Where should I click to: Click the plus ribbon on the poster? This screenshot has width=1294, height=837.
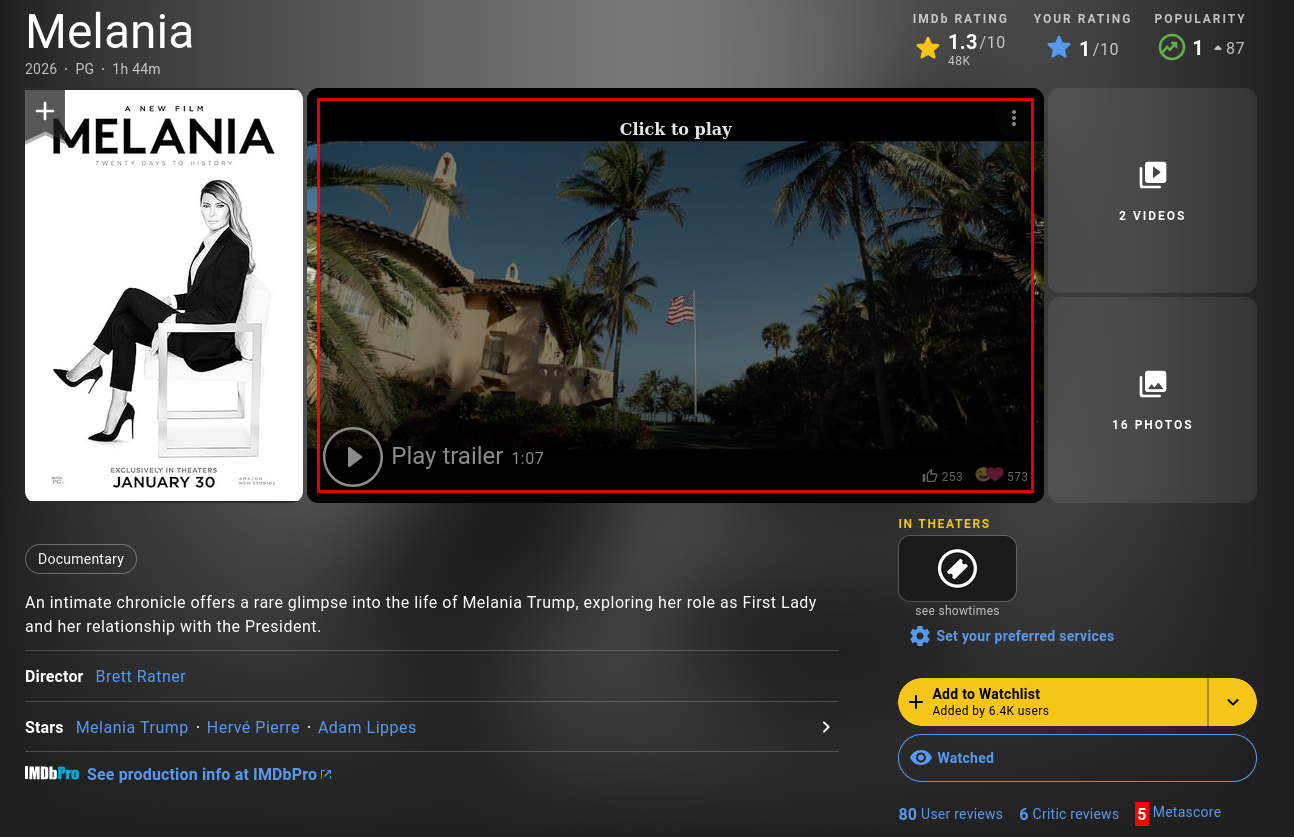click(x=45, y=111)
